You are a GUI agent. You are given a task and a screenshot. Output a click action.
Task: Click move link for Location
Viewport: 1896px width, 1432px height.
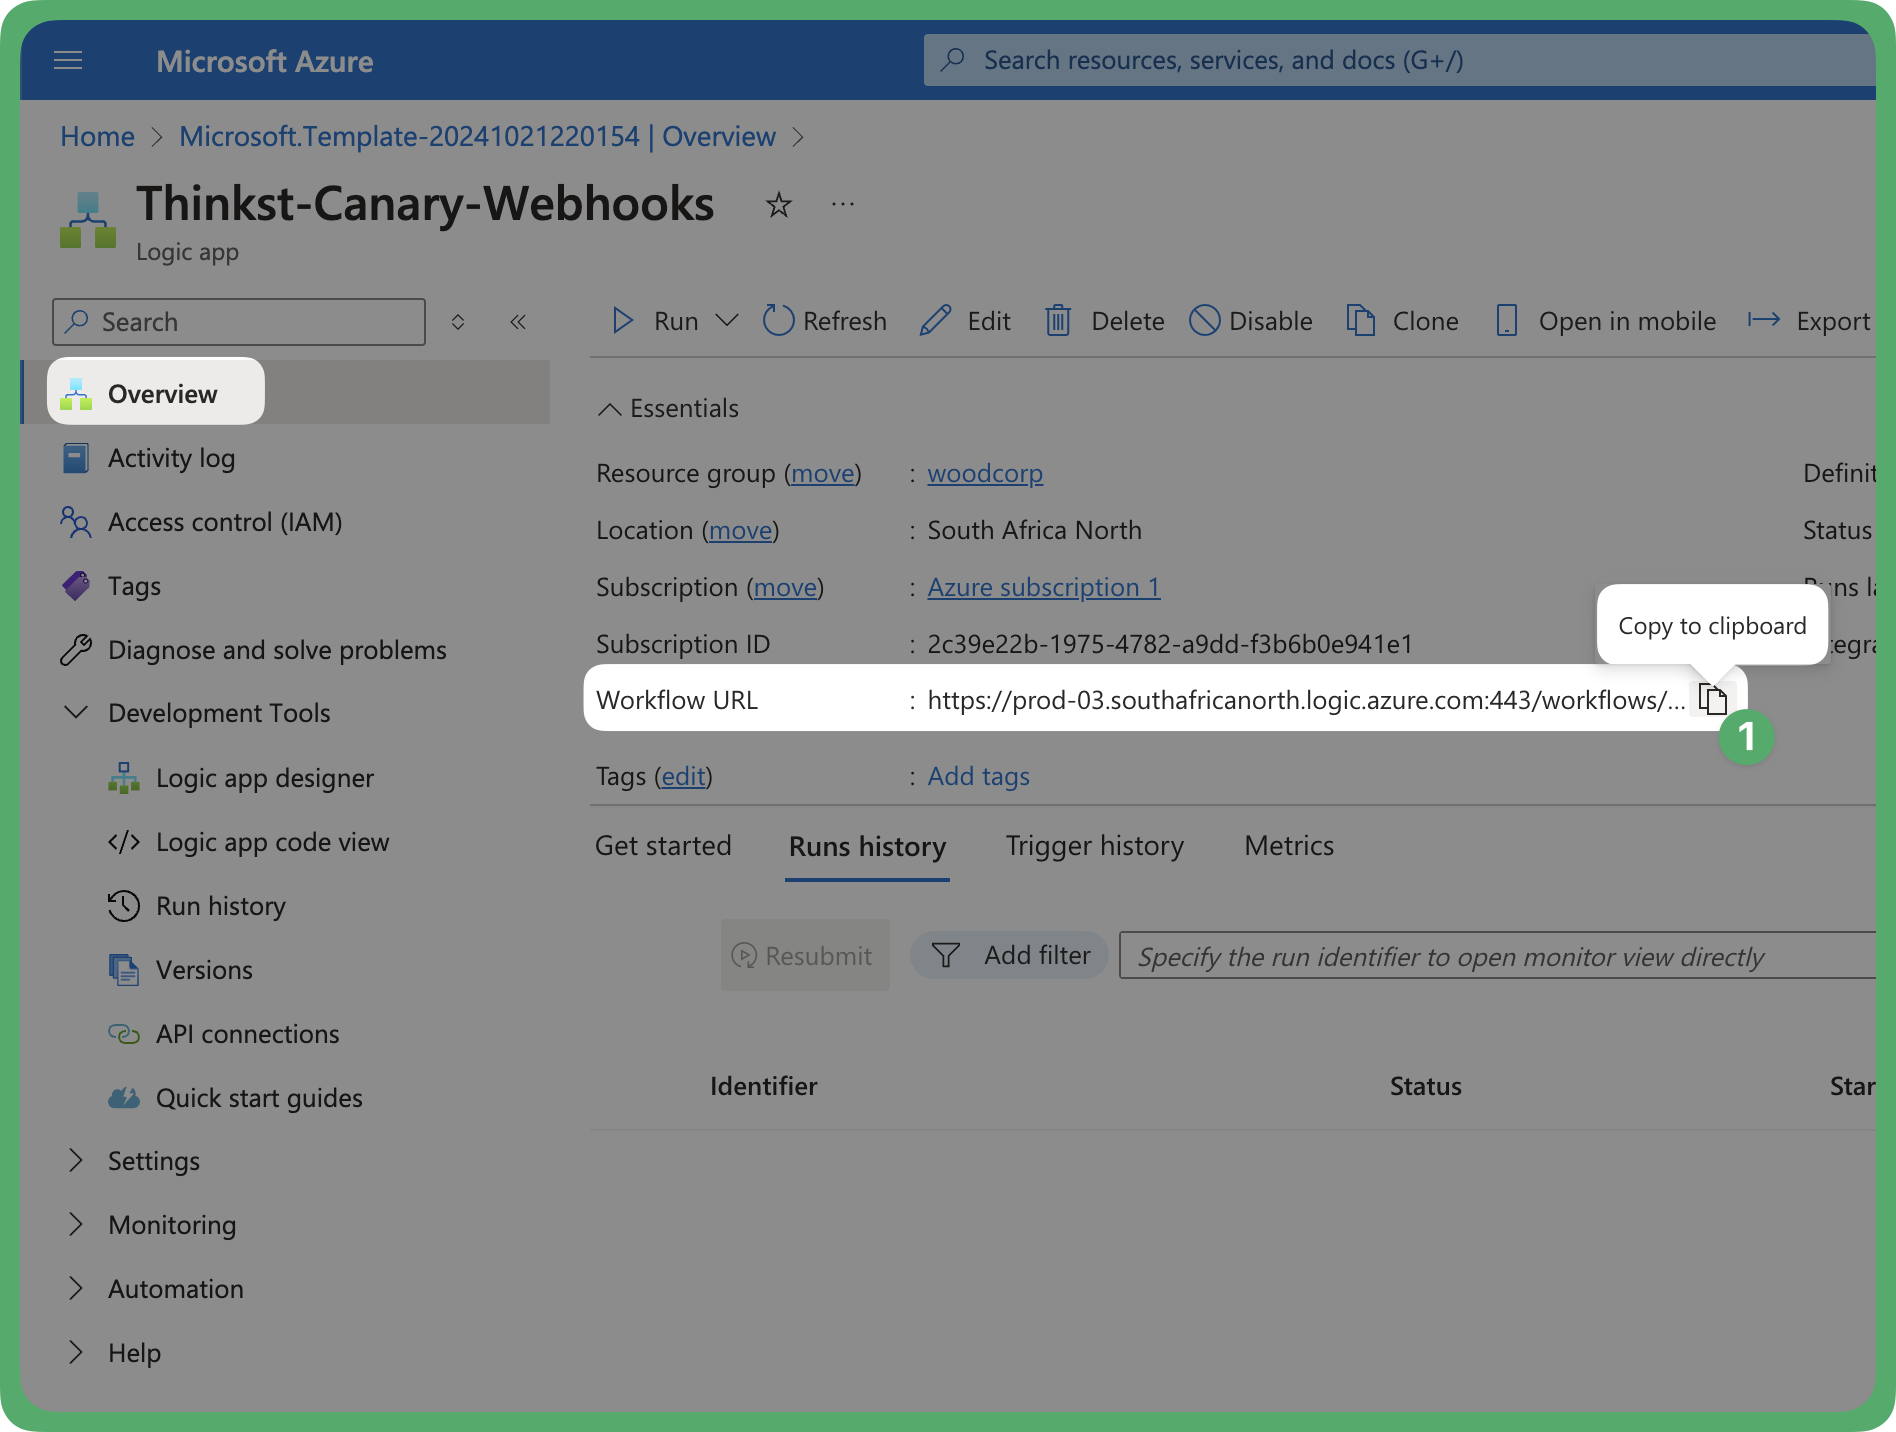[741, 530]
